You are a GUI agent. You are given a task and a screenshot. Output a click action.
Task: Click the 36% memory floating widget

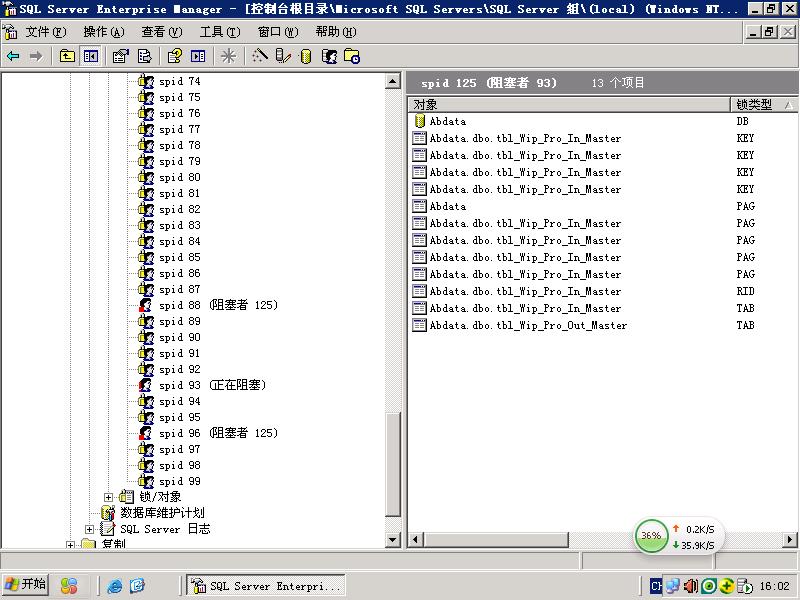tap(651, 536)
